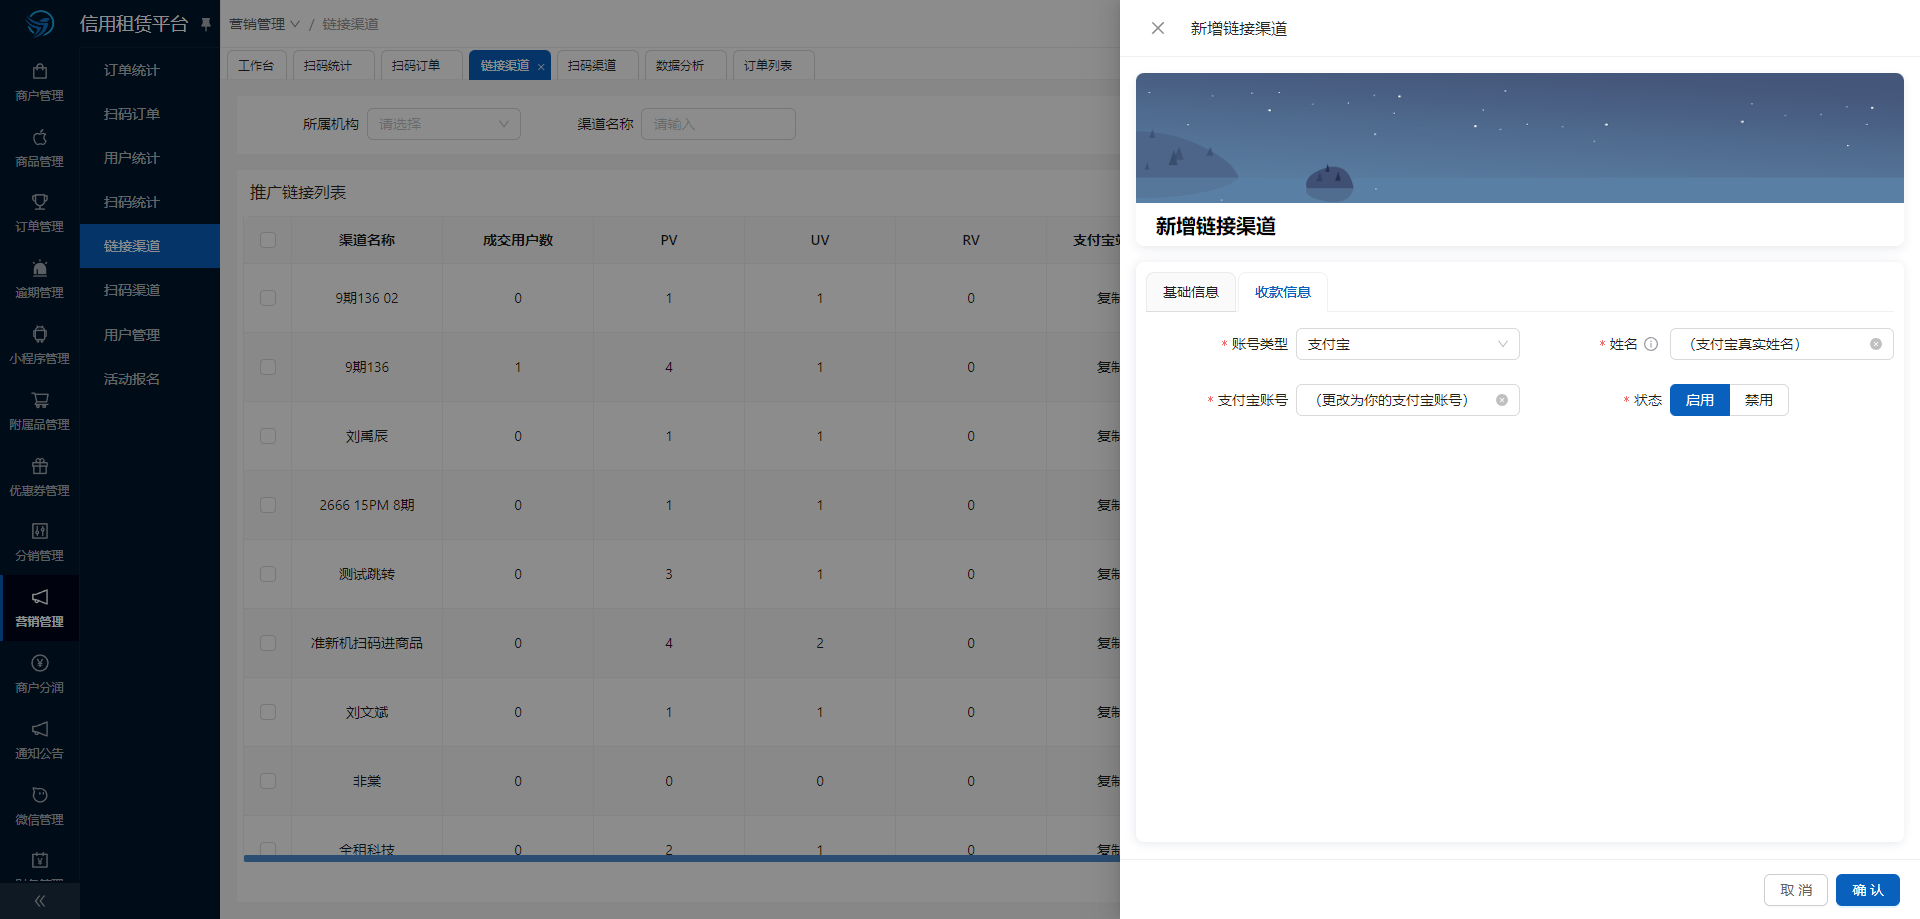
Task: Close the 新增链接渠道 drawer with X
Action: pos(1158,28)
